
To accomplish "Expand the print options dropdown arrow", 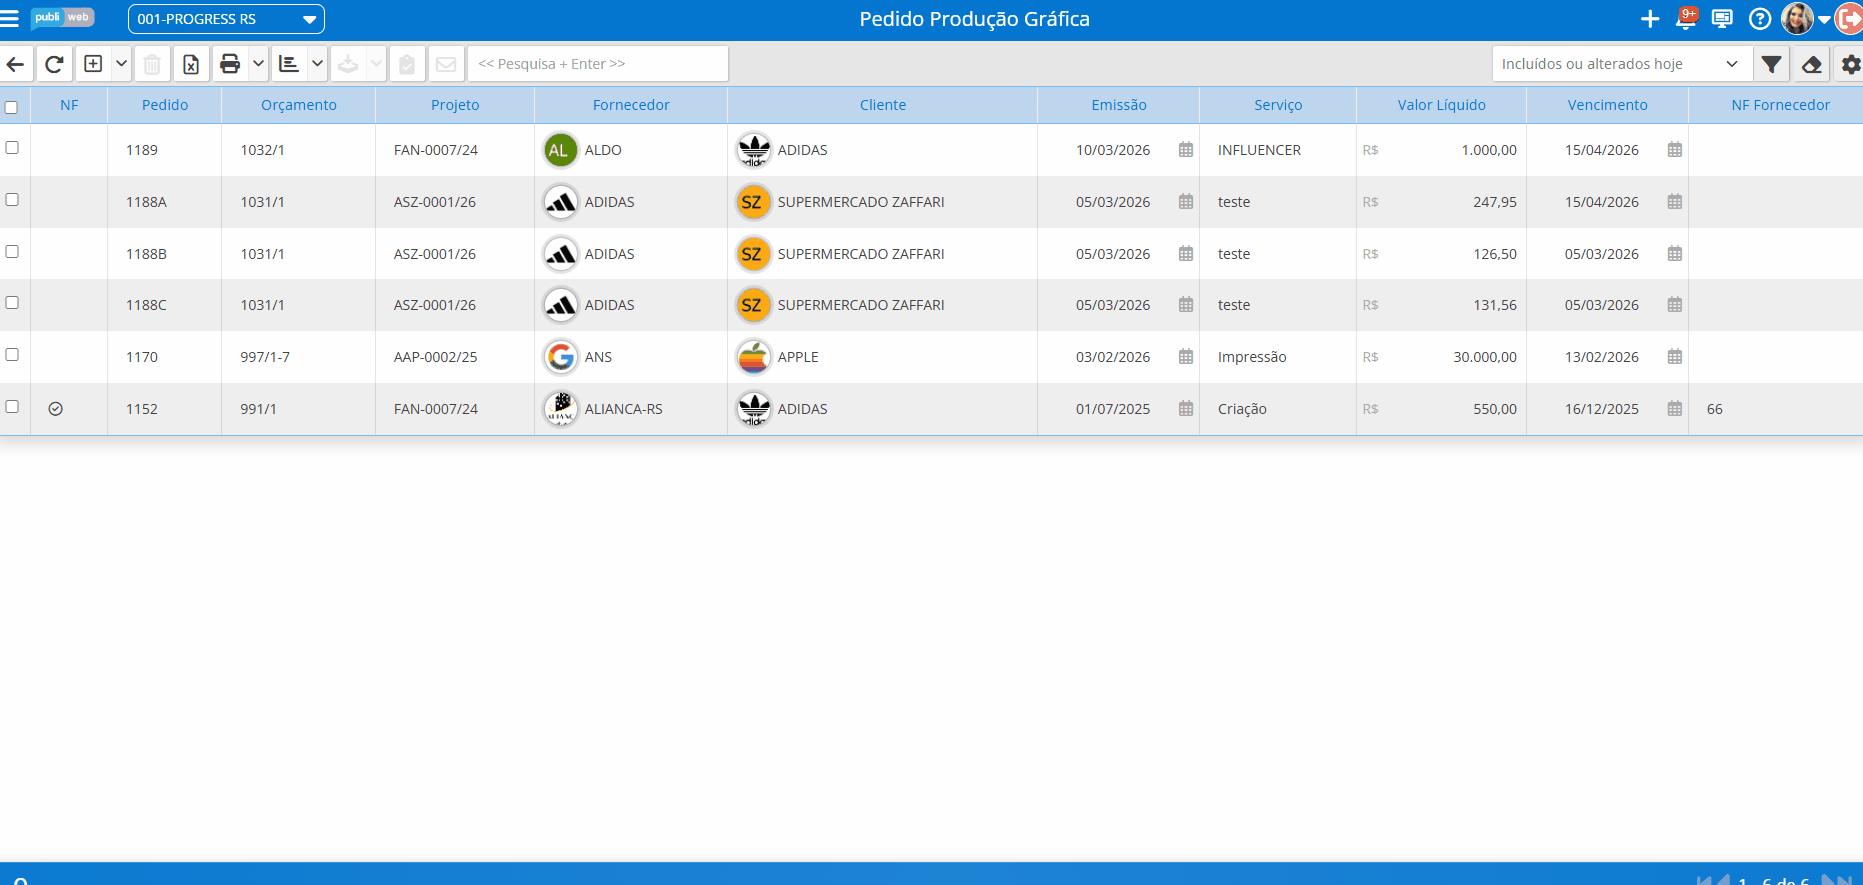I will [x=258, y=64].
